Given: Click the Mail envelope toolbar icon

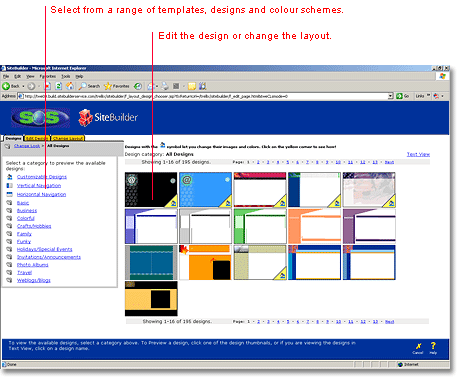Looking at the screenshot, I should tap(151, 86).
